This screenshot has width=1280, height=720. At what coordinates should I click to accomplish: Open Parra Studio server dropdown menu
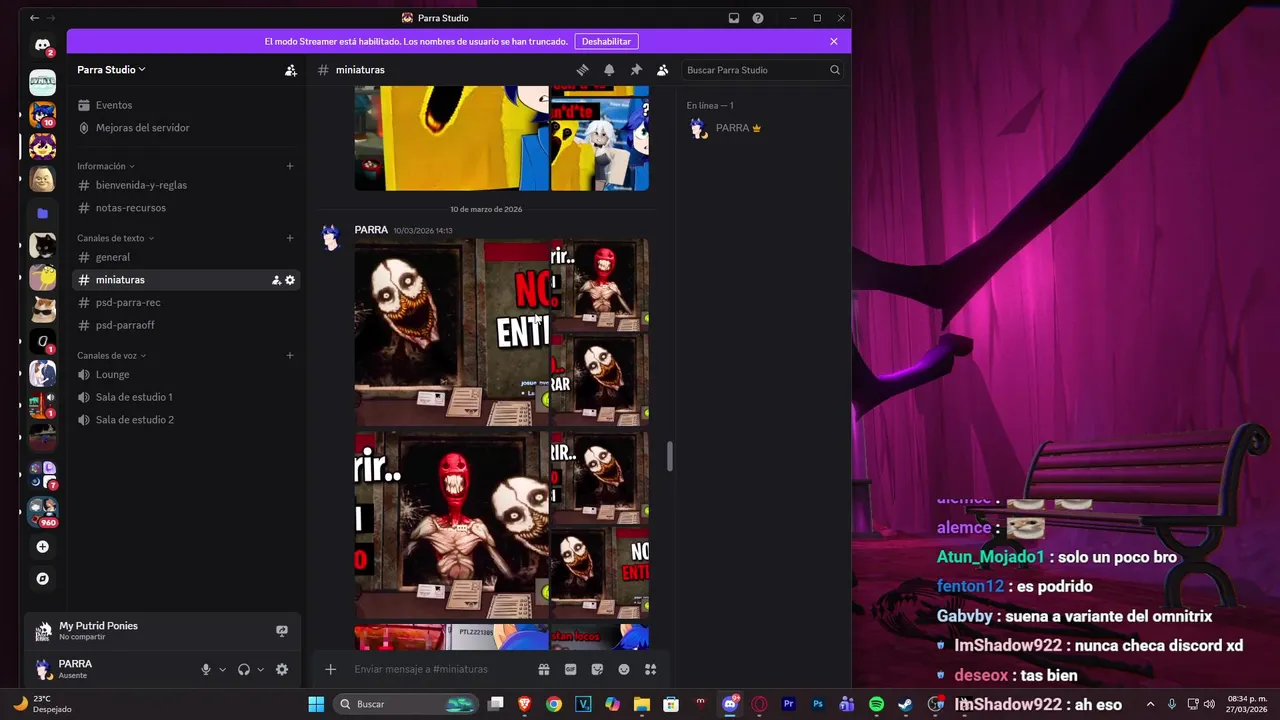(111, 70)
